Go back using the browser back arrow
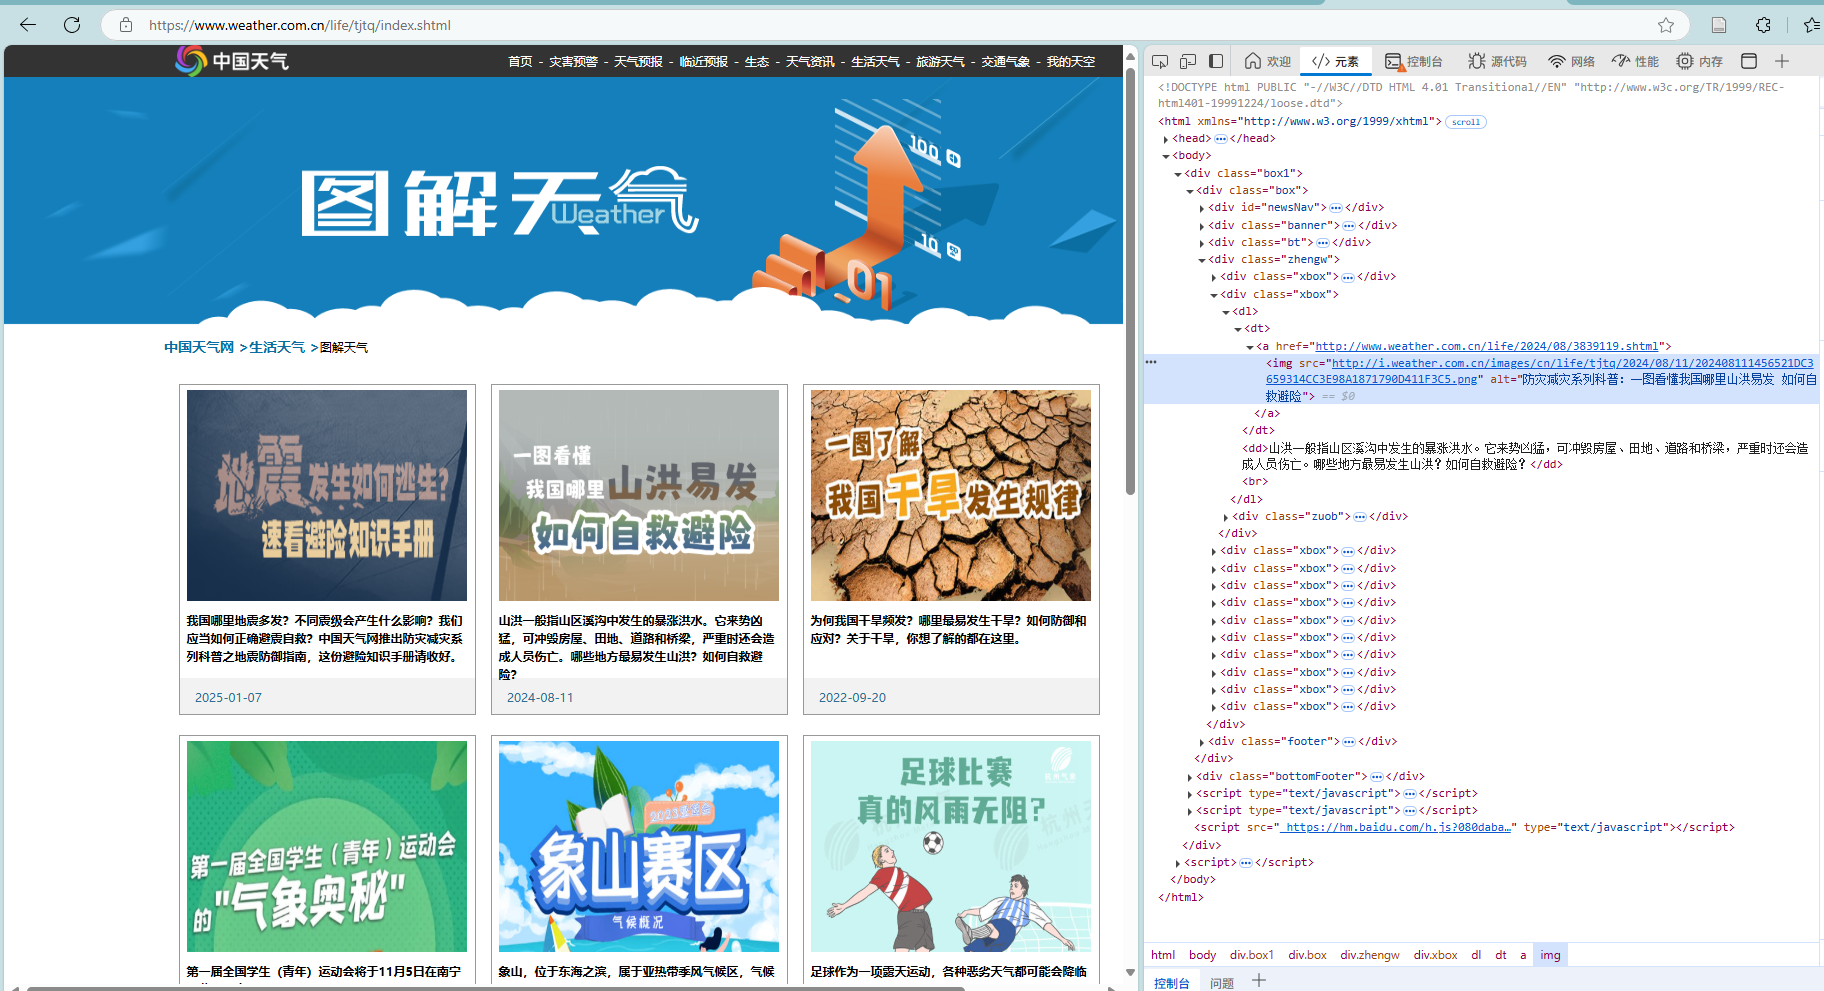This screenshot has height=991, width=1824. tap(28, 25)
